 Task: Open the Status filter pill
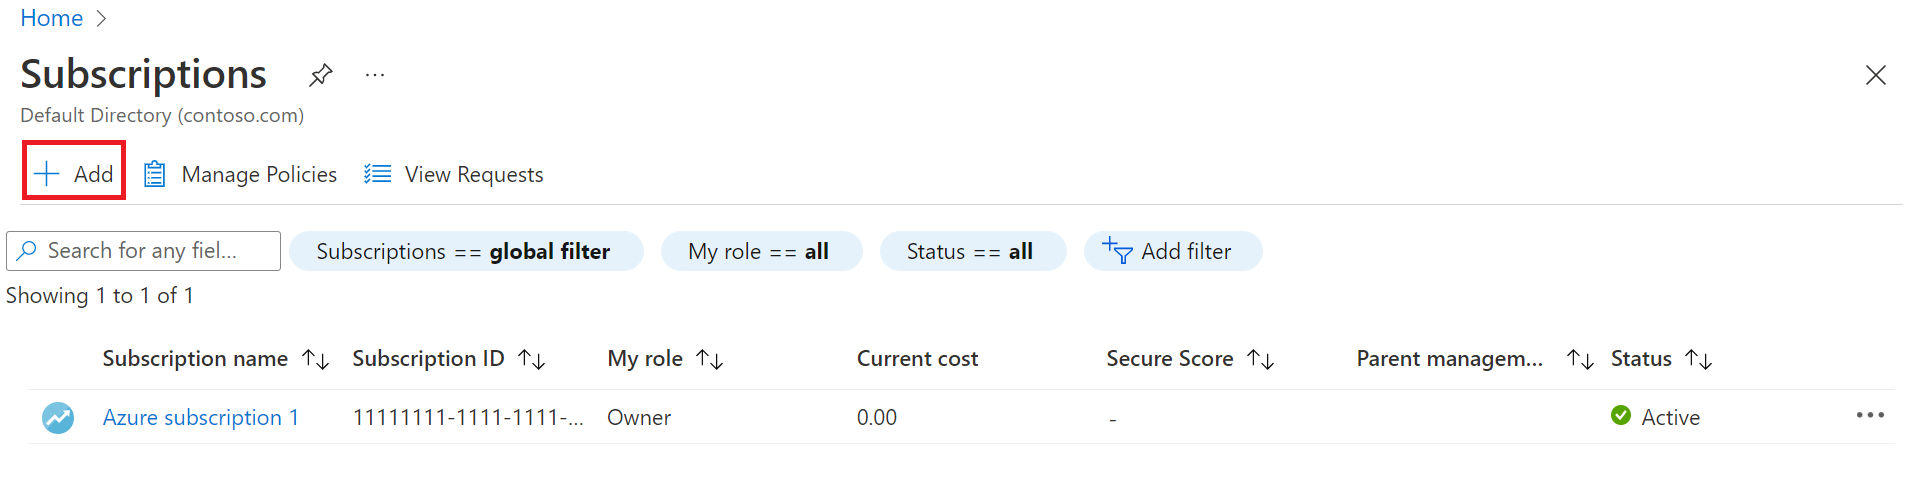(x=972, y=252)
